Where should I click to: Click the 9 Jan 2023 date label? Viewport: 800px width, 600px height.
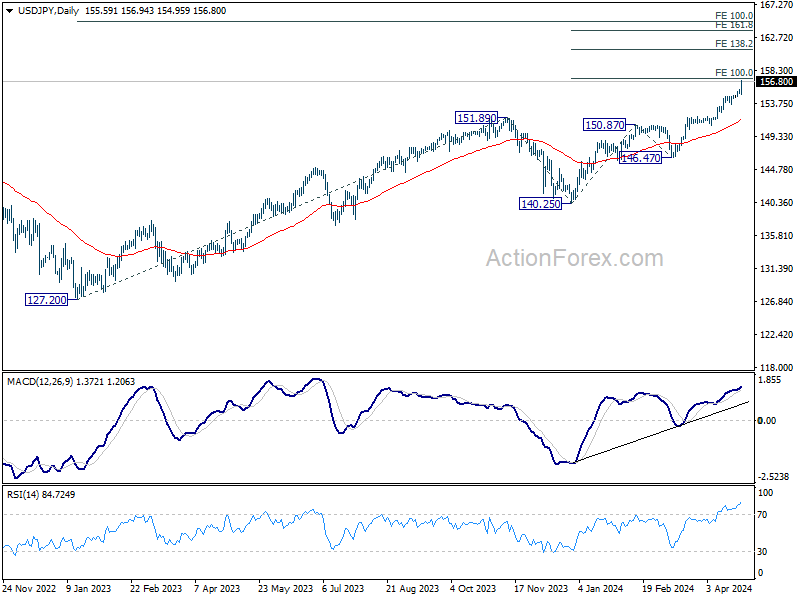click(89, 589)
